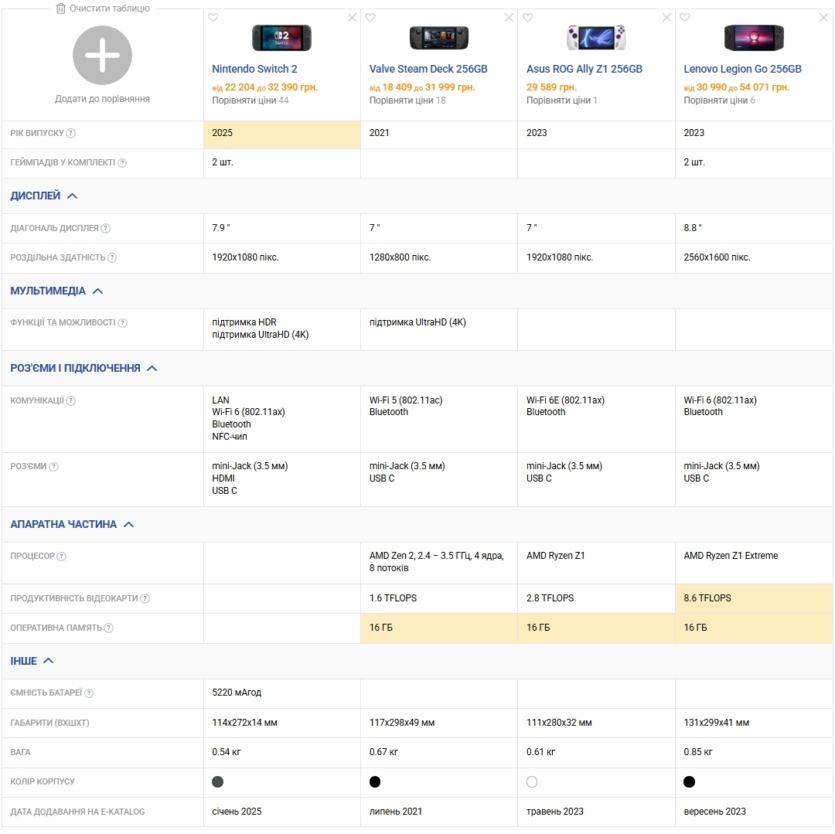Open the Valve Steam Deck 256GB title link

pyautogui.click(x=428, y=69)
